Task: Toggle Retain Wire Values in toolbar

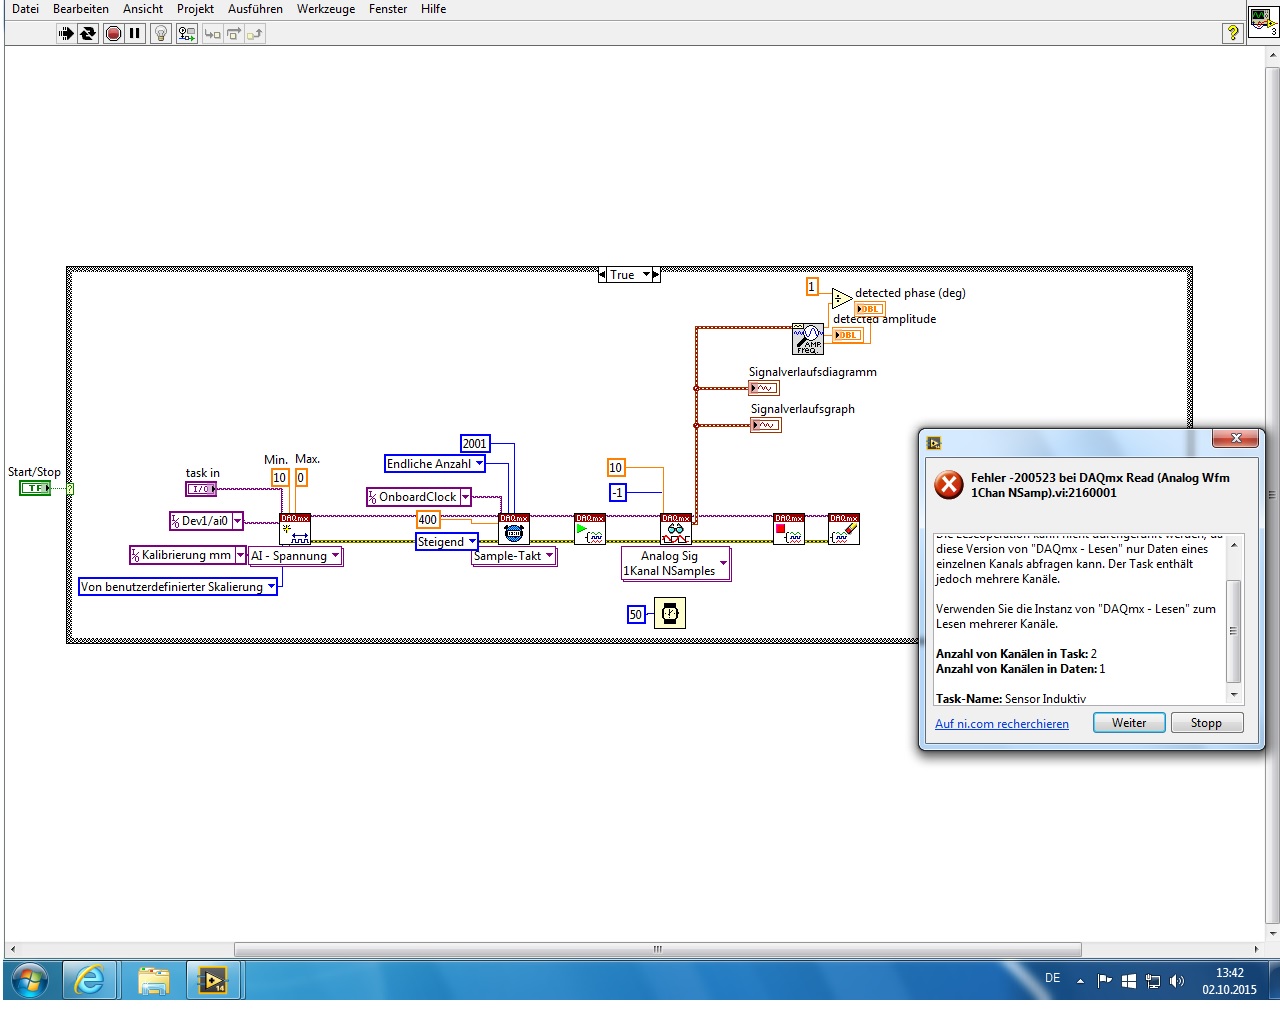Action: pos(186,34)
